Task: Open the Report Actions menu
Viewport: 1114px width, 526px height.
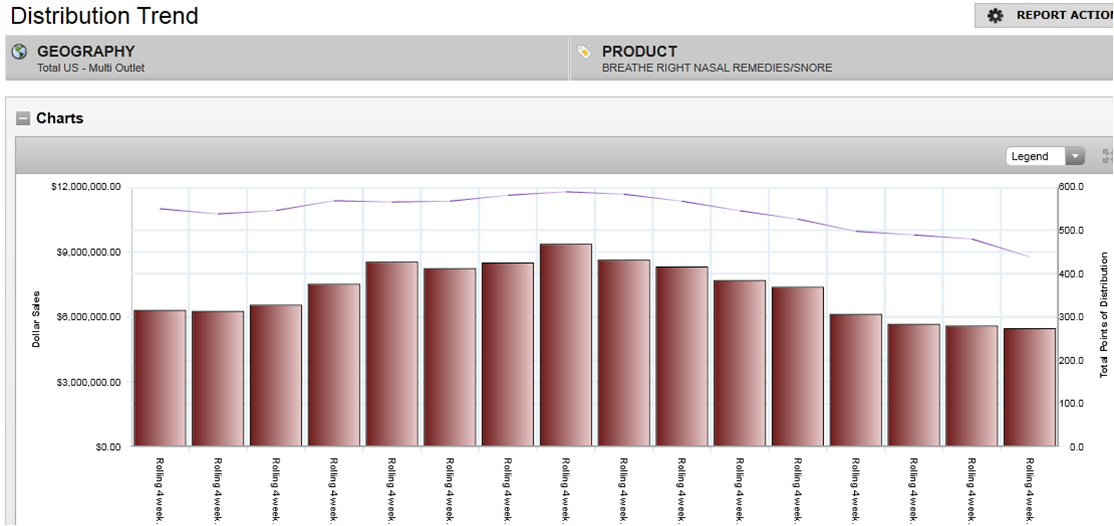Action: coord(1062,16)
